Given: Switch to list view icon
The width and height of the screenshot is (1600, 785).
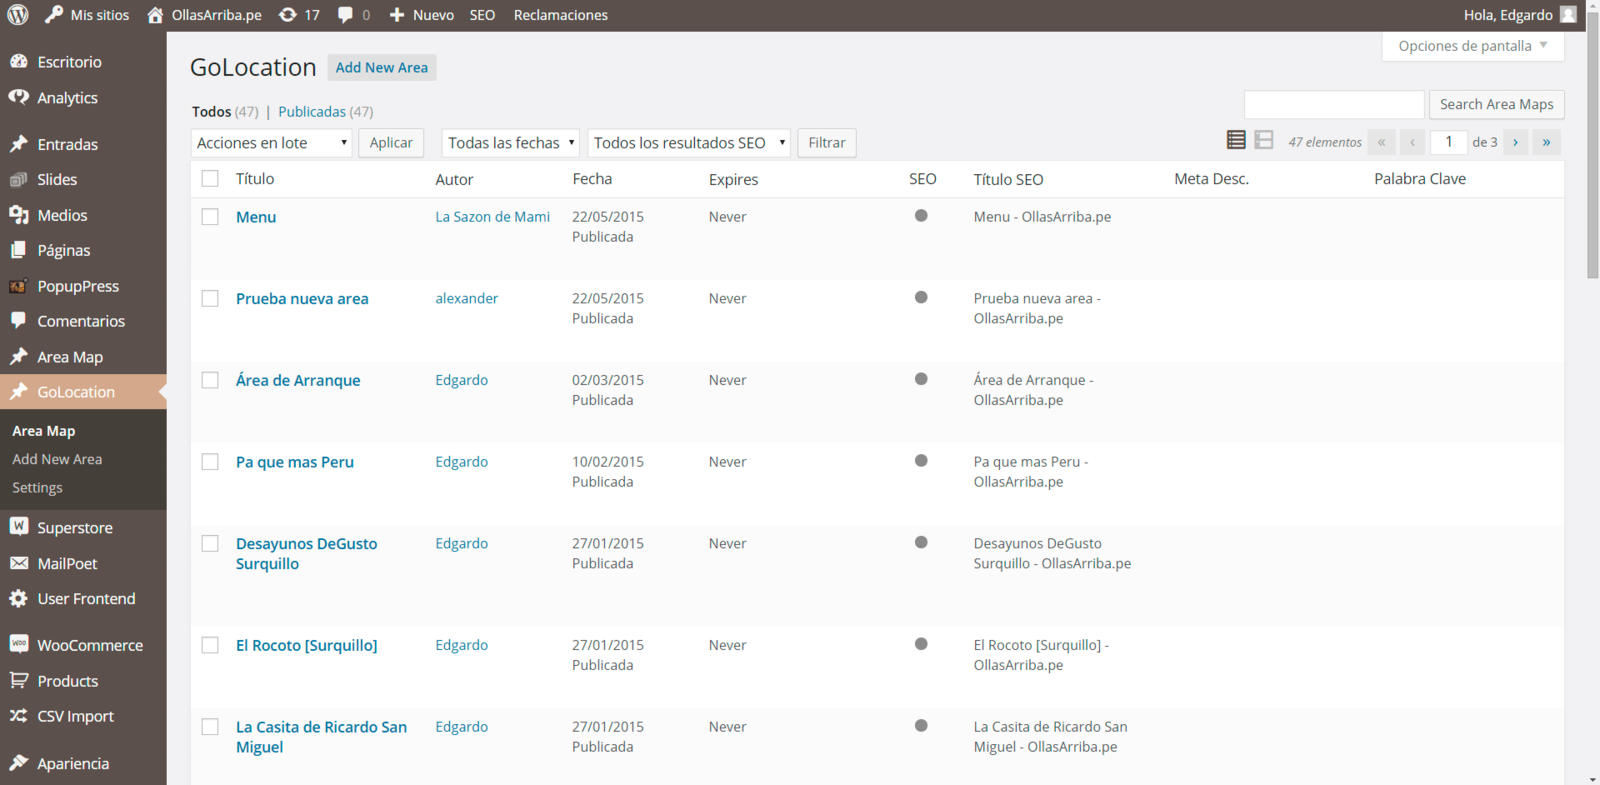Looking at the screenshot, I should tap(1236, 141).
